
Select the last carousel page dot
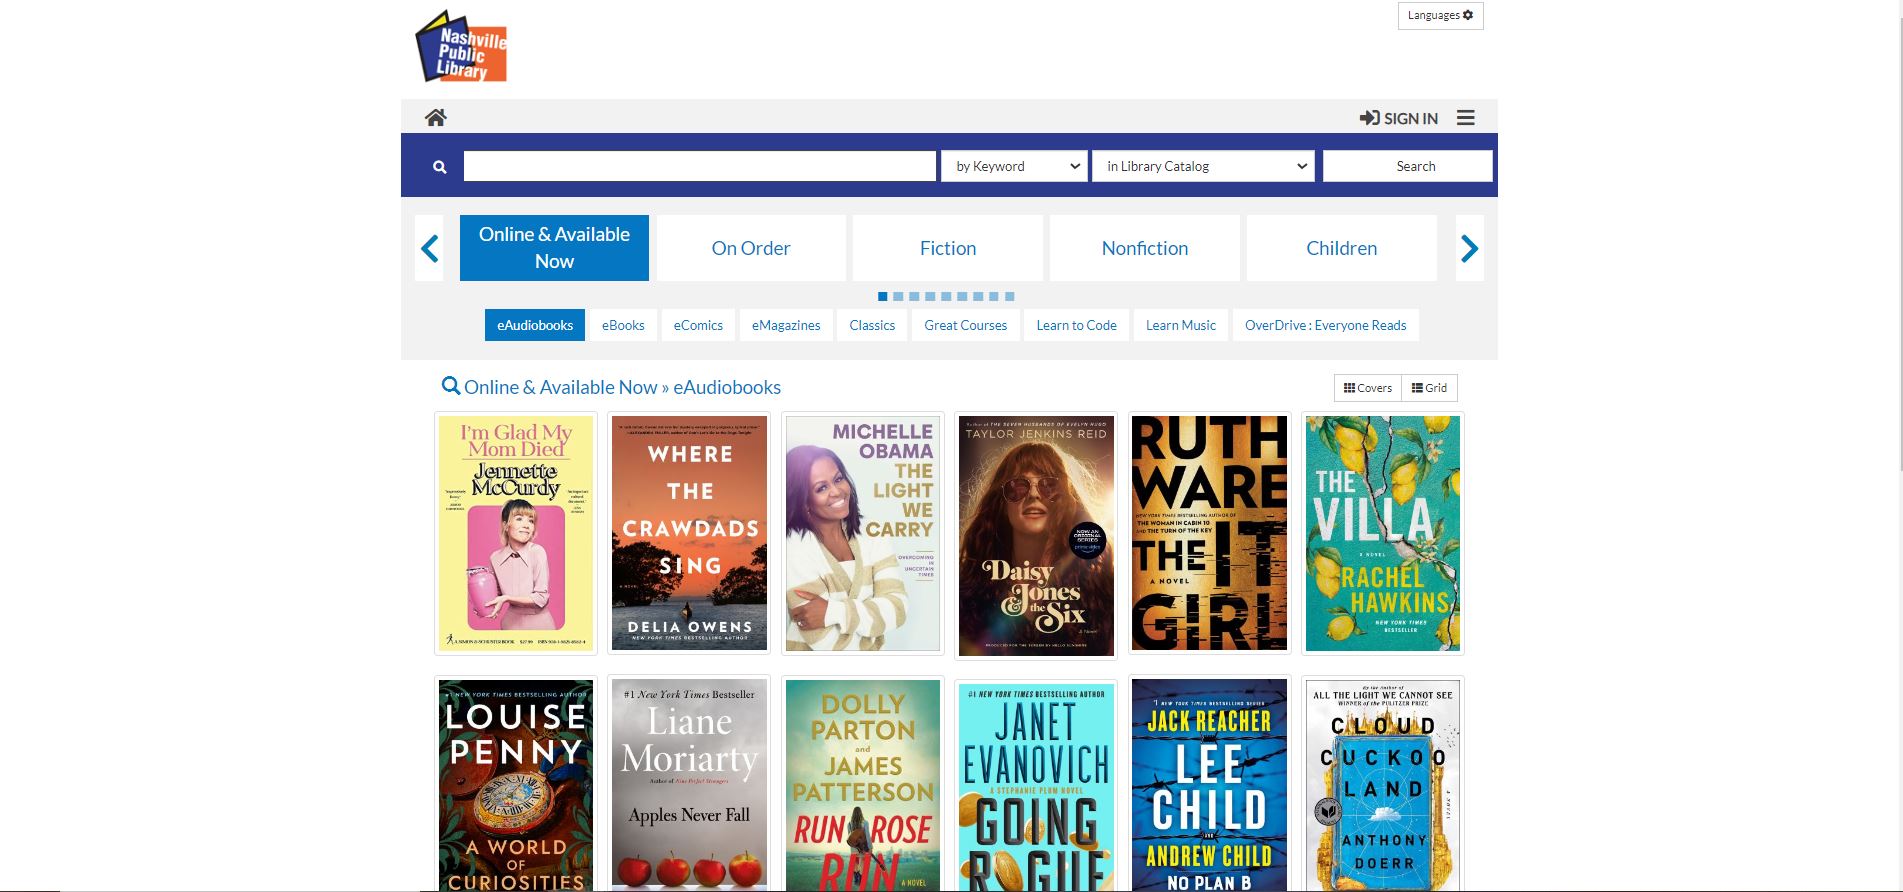1010,296
